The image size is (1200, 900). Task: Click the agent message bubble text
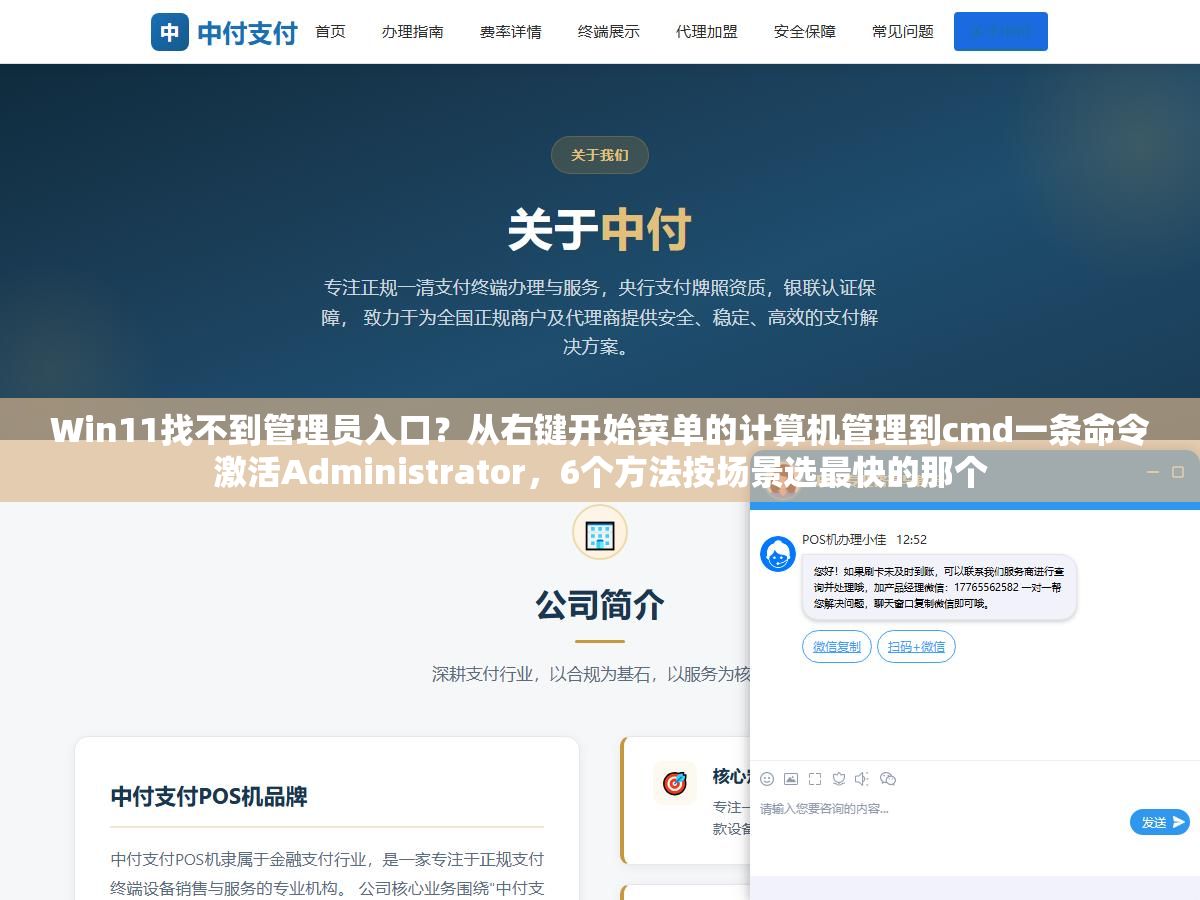click(x=938, y=587)
